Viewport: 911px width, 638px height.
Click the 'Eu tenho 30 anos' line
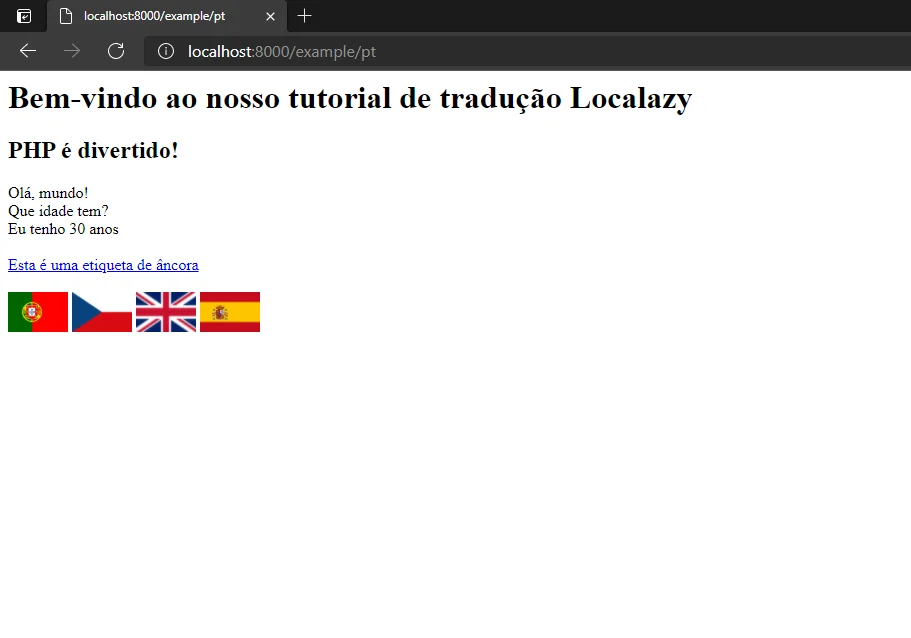tap(63, 229)
